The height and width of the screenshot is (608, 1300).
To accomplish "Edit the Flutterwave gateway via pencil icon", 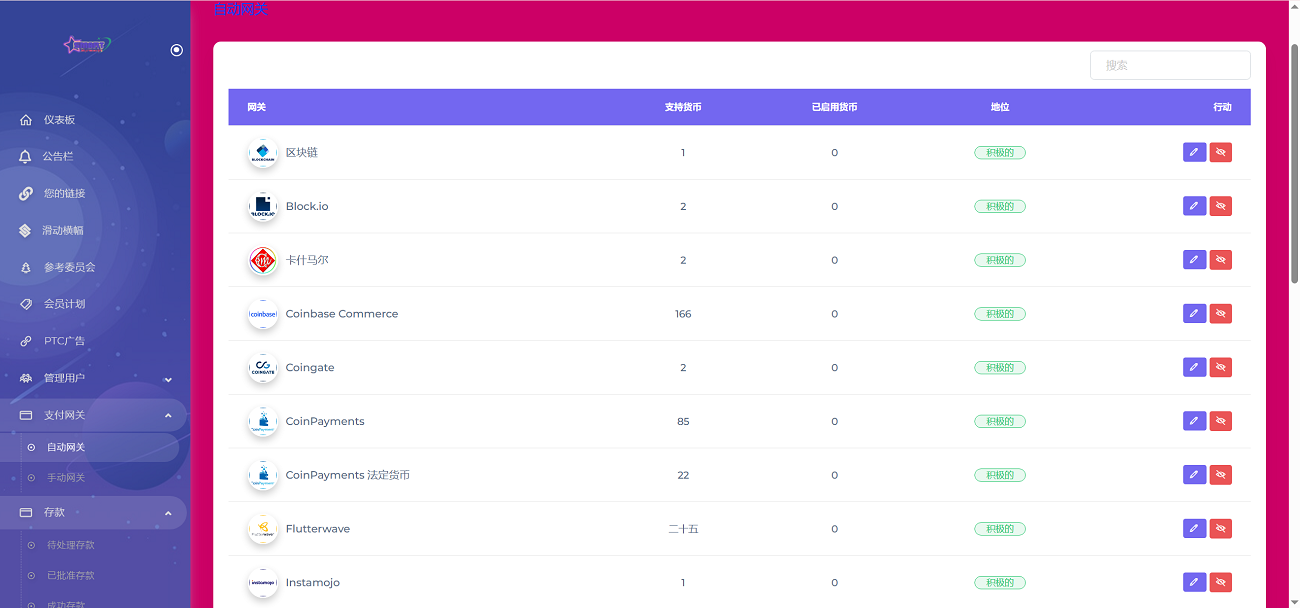I will point(1194,529).
